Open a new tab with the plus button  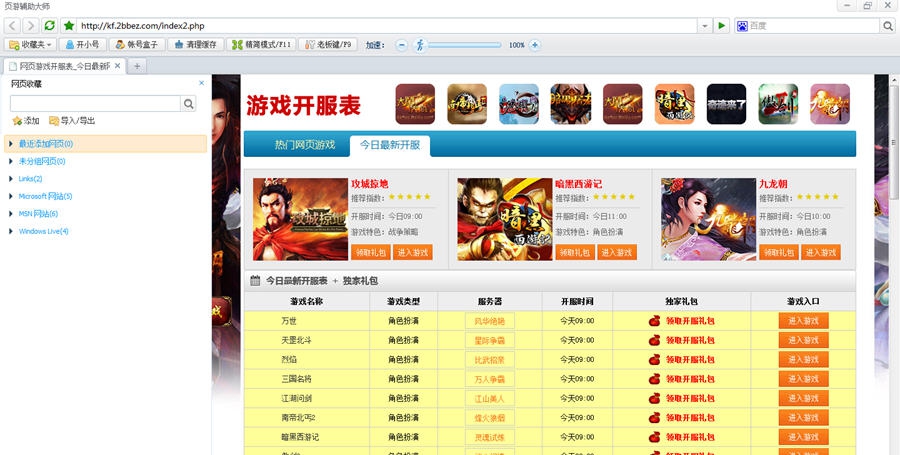[137, 67]
